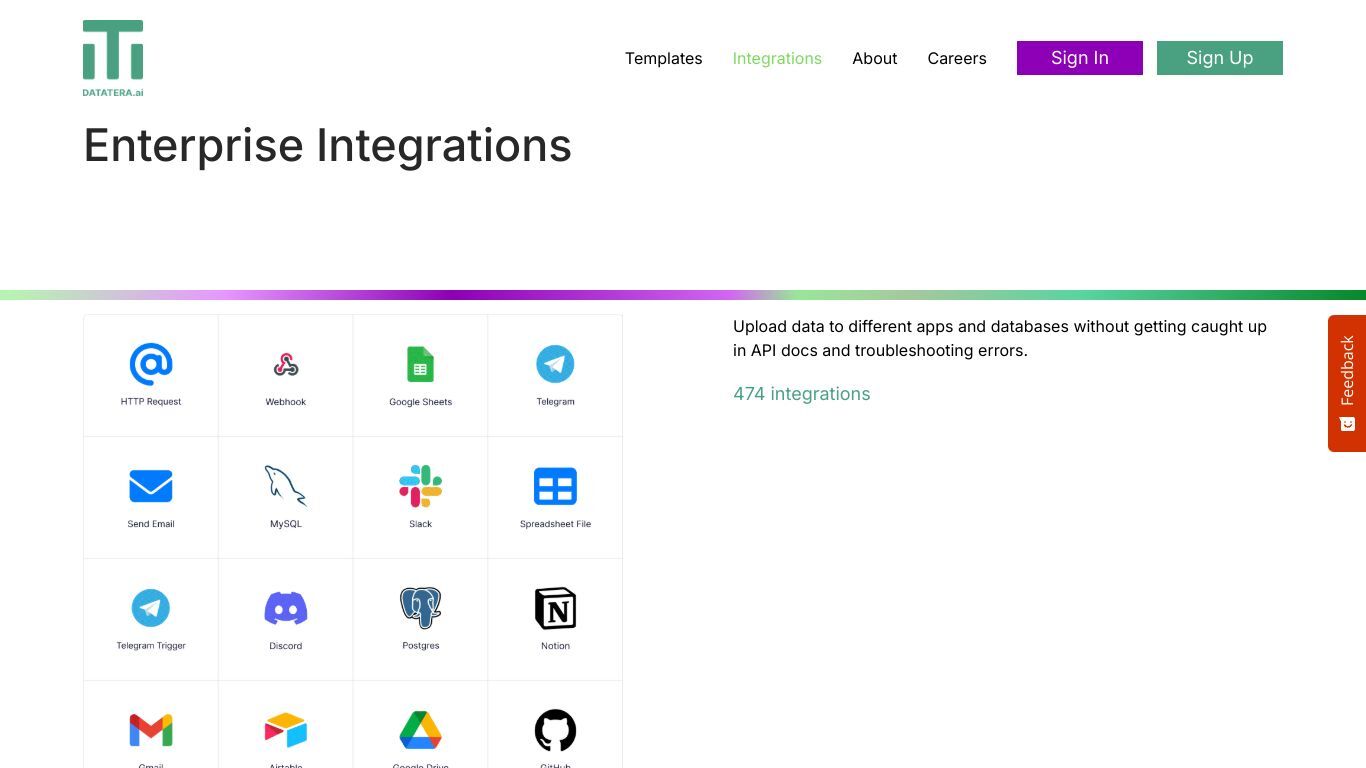
Task: Select the Webhook integration icon
Action: point(286,365)
